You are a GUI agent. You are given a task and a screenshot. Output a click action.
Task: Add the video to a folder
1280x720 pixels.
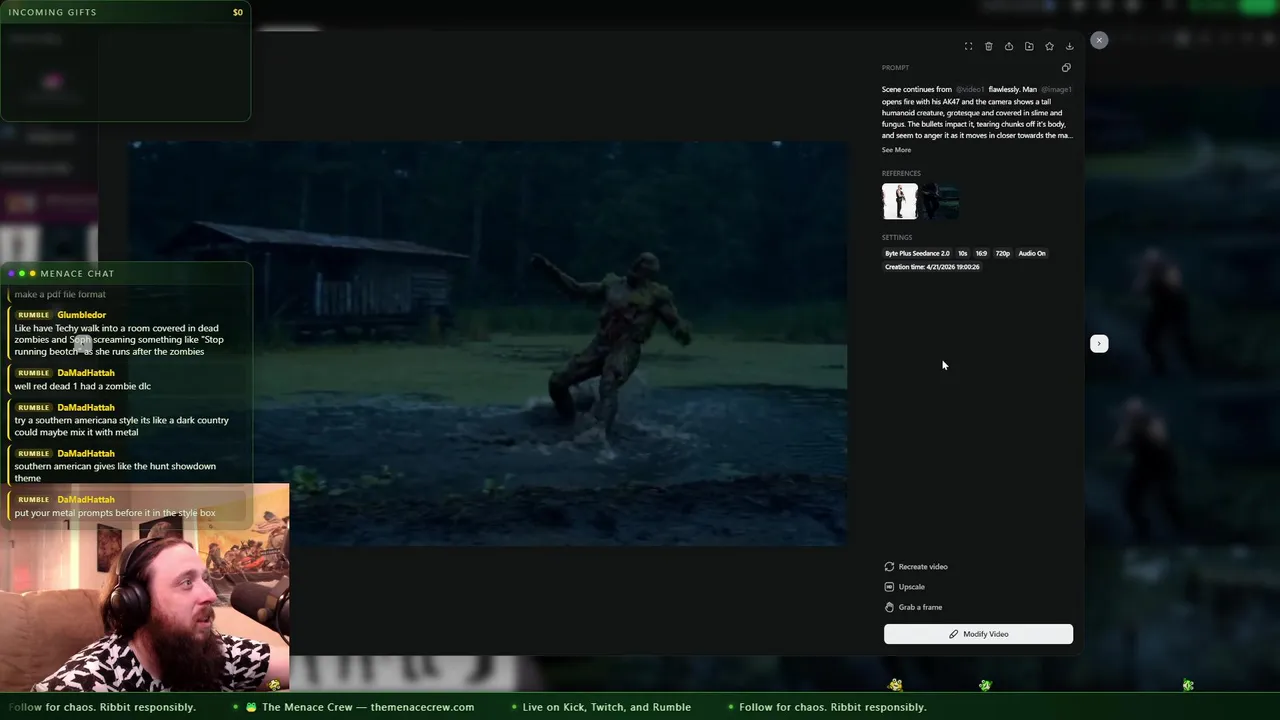1029,46
